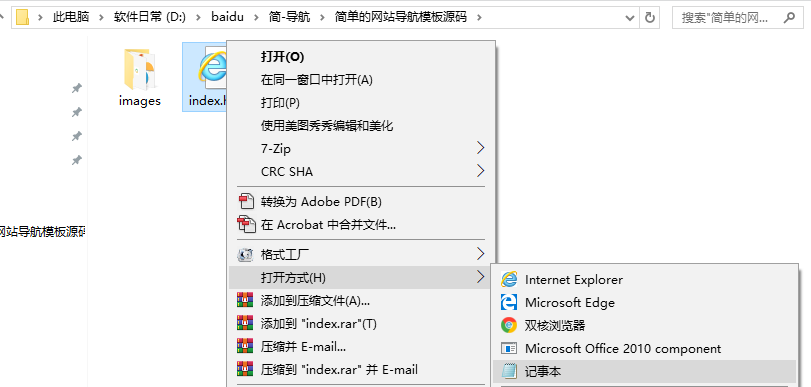
Task: Open the images folder icon
Action: click(x=139, y=69)
